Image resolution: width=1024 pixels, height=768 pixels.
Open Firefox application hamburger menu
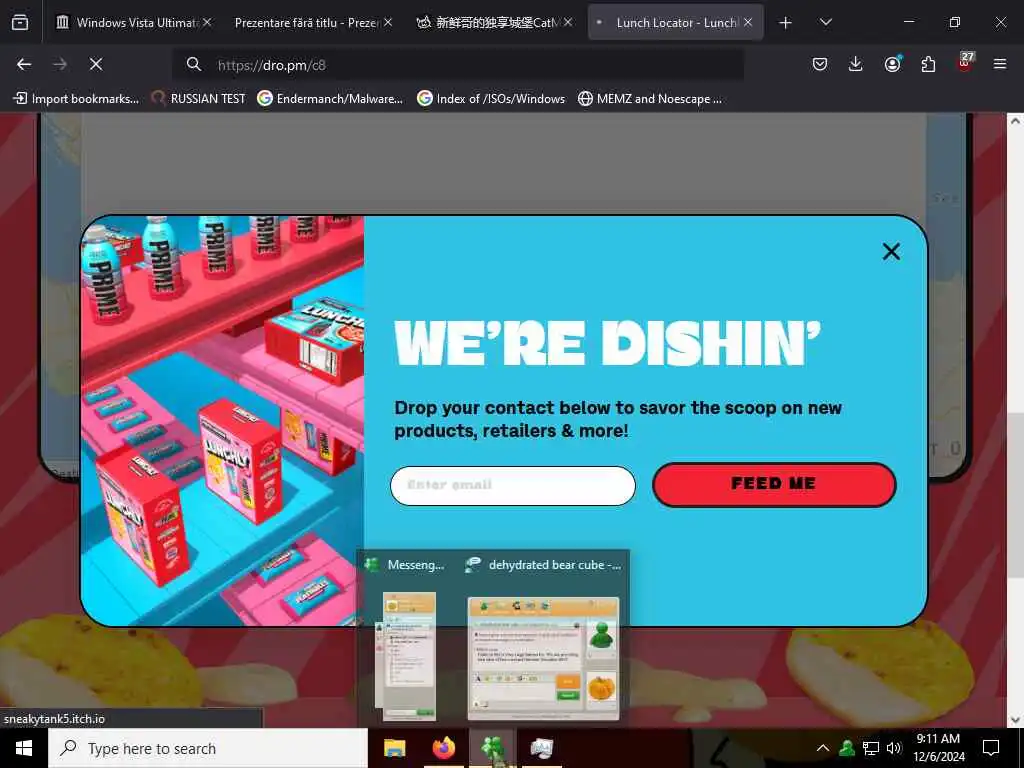tap(1000, 64)
